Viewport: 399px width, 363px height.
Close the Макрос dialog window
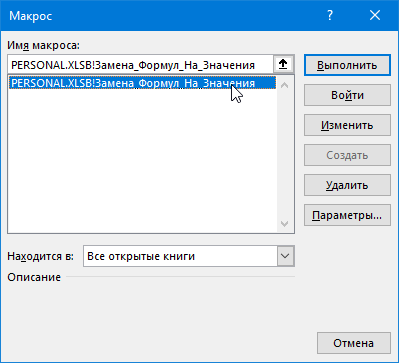coord(375,15)
